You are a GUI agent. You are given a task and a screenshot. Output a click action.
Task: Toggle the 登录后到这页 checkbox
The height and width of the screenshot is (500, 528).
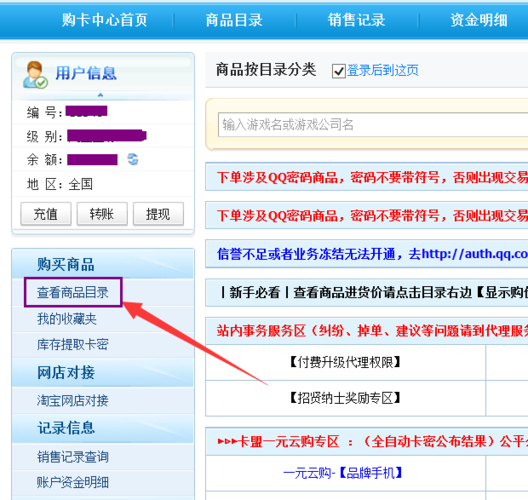(x=338, y=71)
